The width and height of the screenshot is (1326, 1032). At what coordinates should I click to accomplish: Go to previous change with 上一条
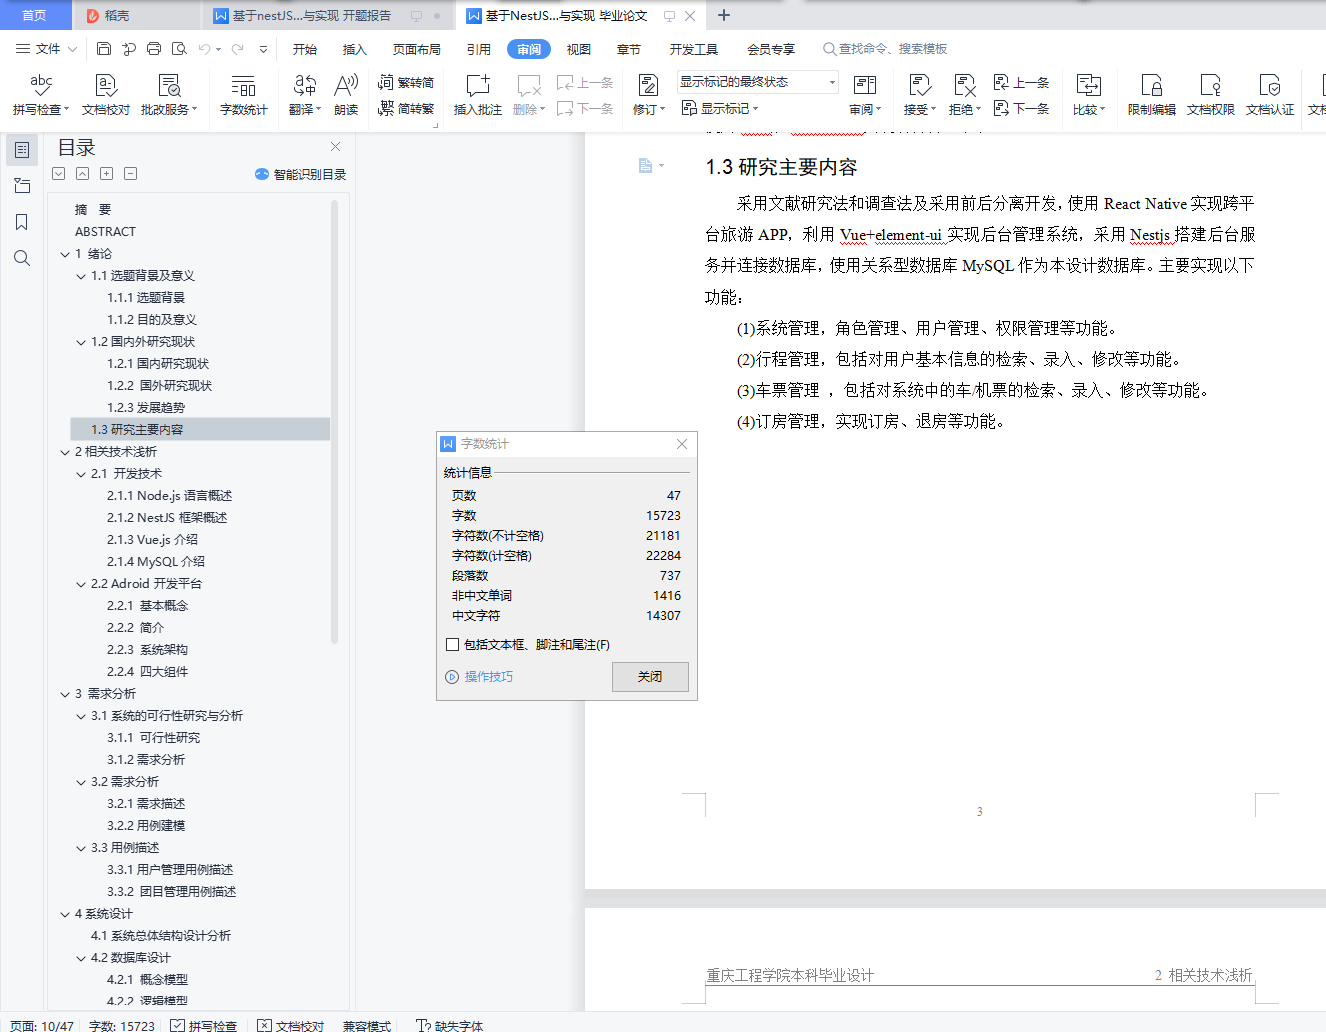pos(1022,83)
